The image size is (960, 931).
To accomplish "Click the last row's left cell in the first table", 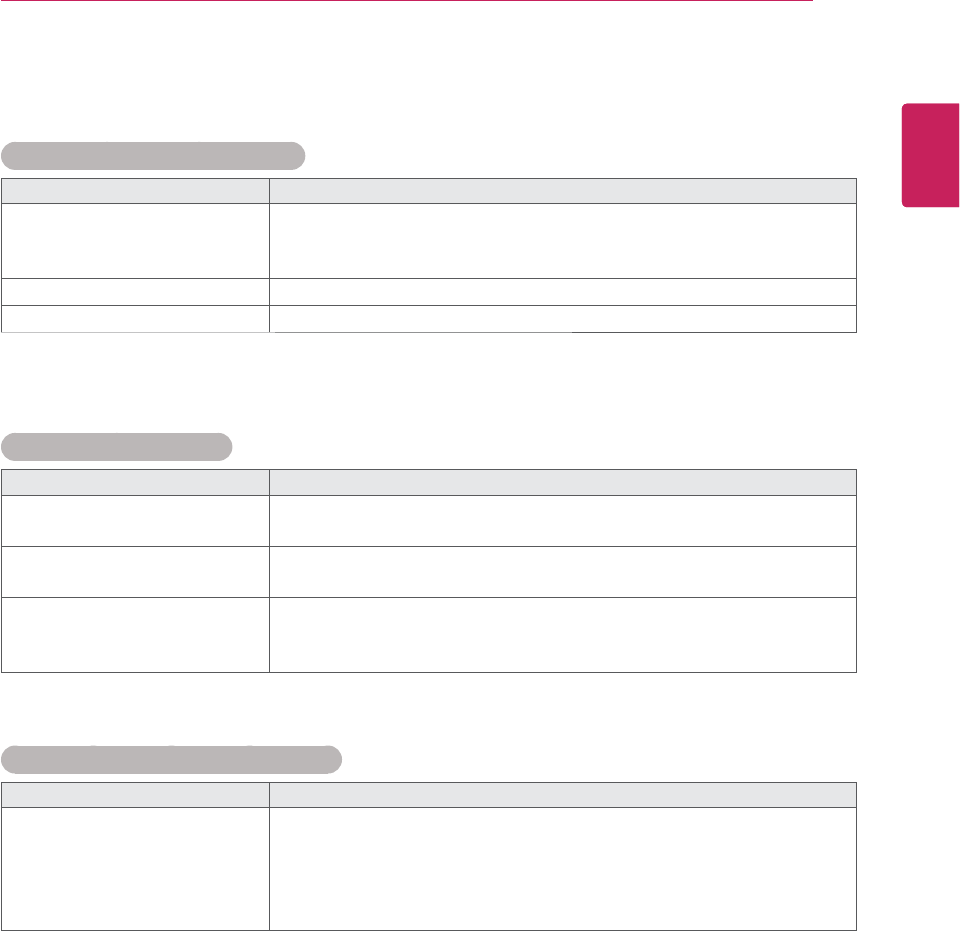I will [136, 318].
